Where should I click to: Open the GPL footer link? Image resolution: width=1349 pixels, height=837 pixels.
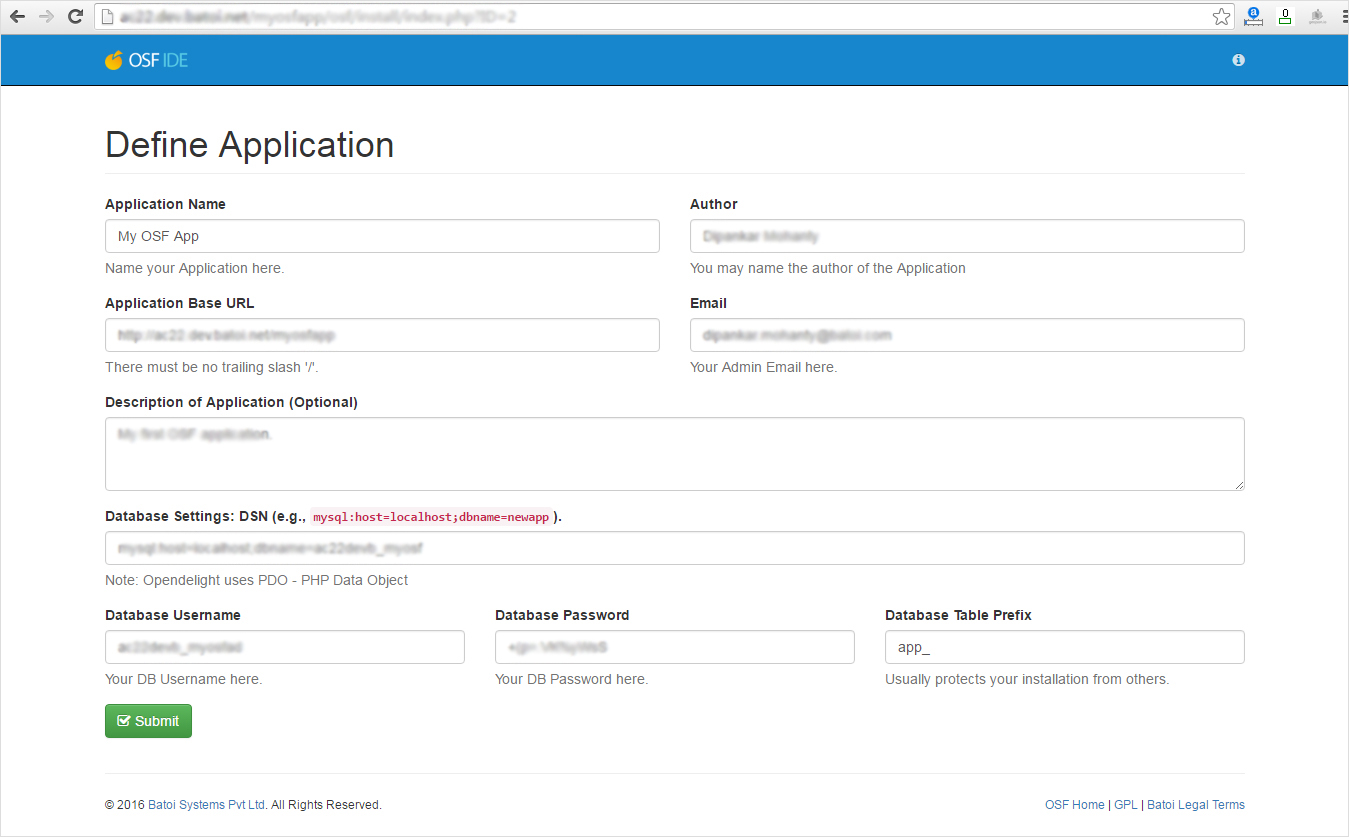pos(1125,805)
